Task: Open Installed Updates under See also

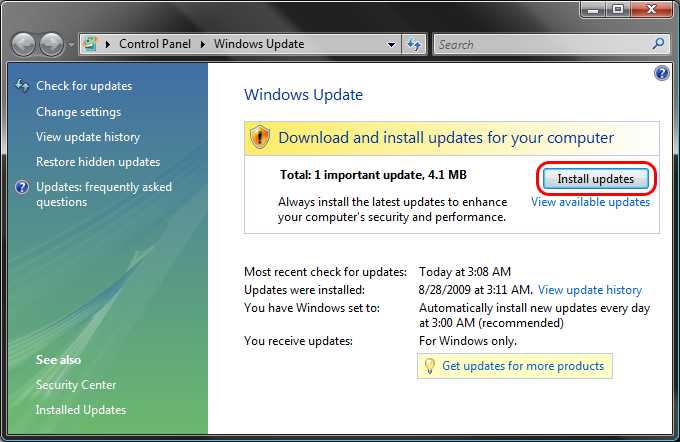Action: coord(81,410)
